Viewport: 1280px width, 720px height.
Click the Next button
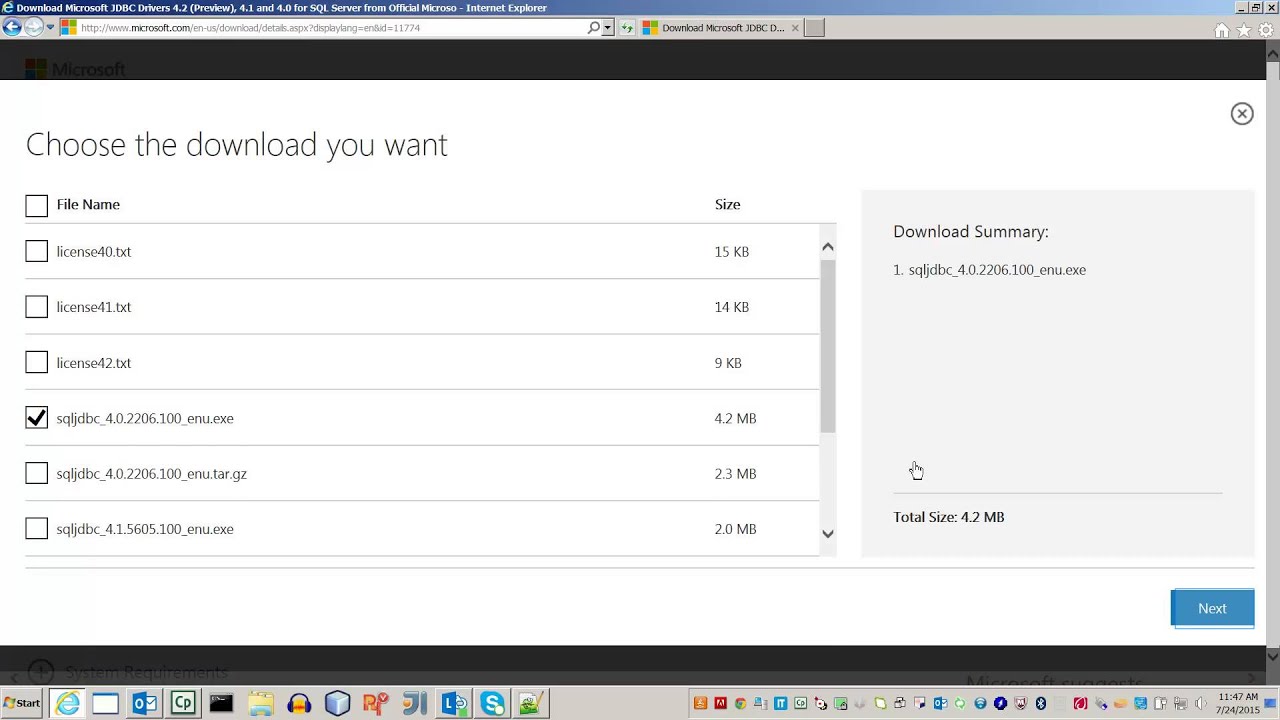pos(1212,608)
